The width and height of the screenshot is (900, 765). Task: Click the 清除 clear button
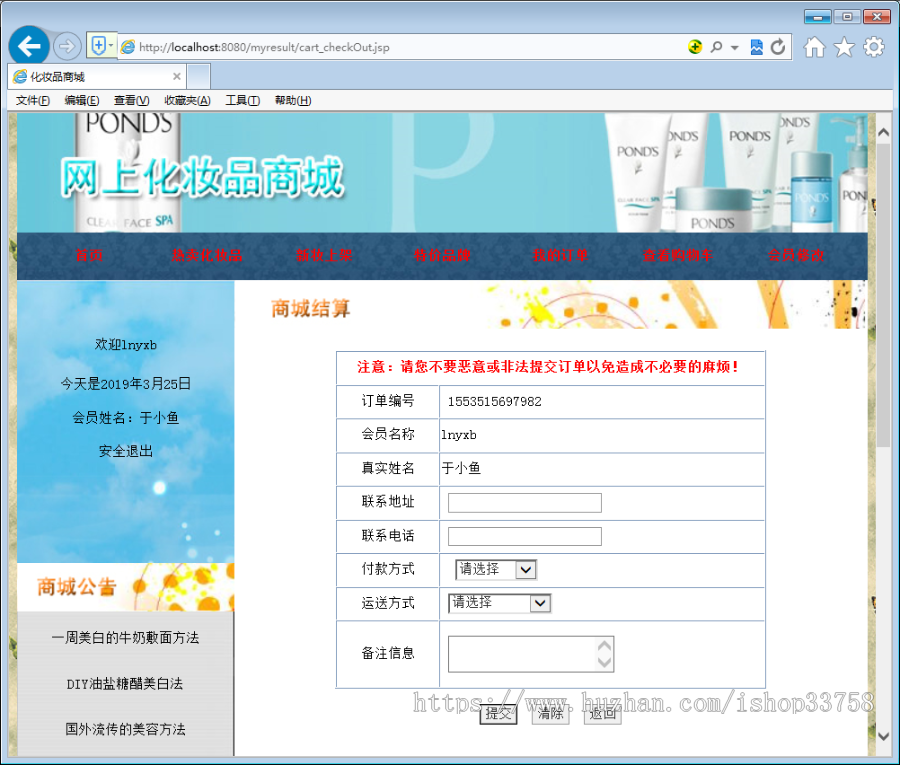click(551, 713)
